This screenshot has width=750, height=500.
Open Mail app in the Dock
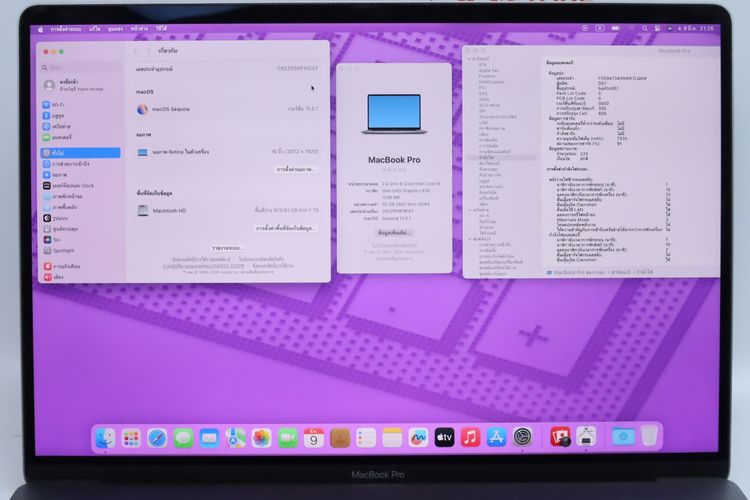click(x=209, y=438)
